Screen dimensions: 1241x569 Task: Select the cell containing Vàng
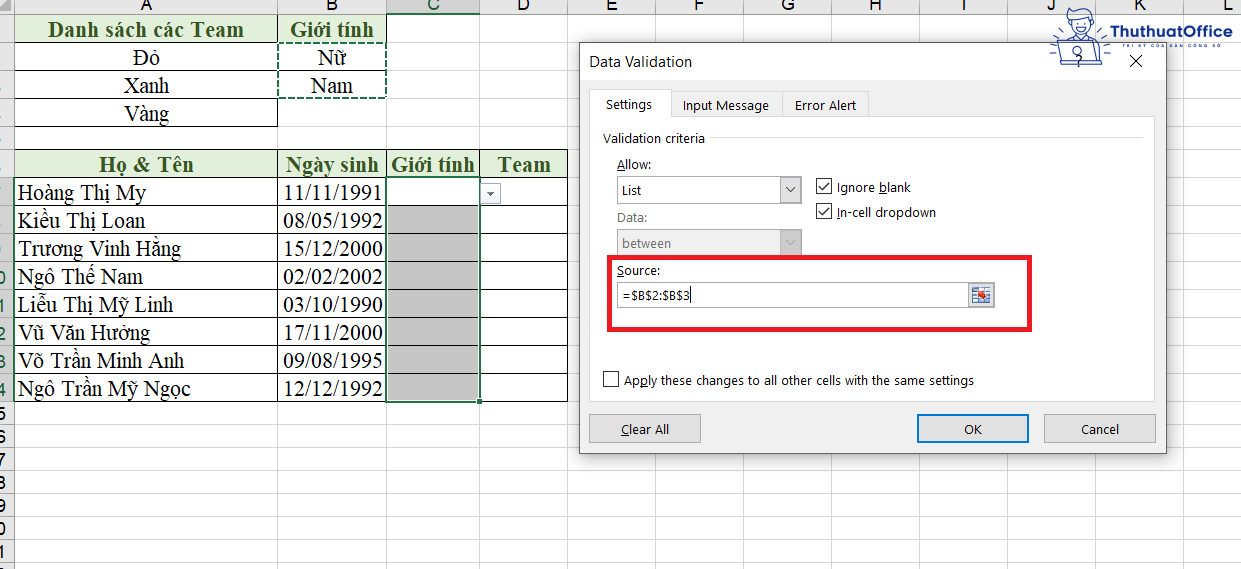[x=146, y=113]
